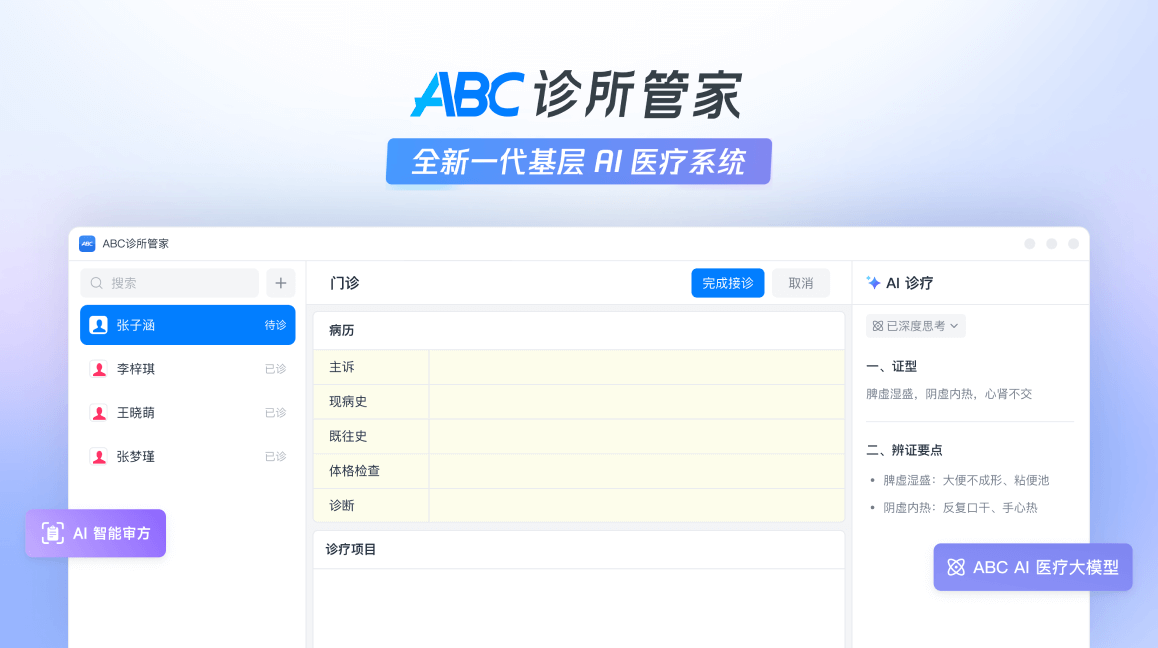This screenshot has height=648, width=1158.
Task: Click the ABC AI 医疗大模型 atom icon
Action: pos(955,567)
